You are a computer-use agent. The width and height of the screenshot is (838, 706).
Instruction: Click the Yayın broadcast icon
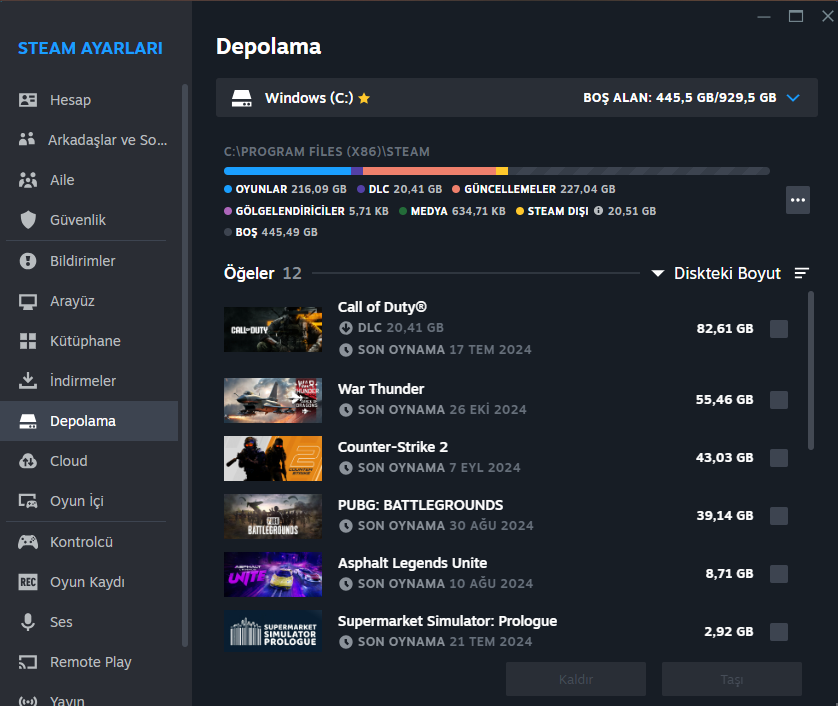point(28,701)
